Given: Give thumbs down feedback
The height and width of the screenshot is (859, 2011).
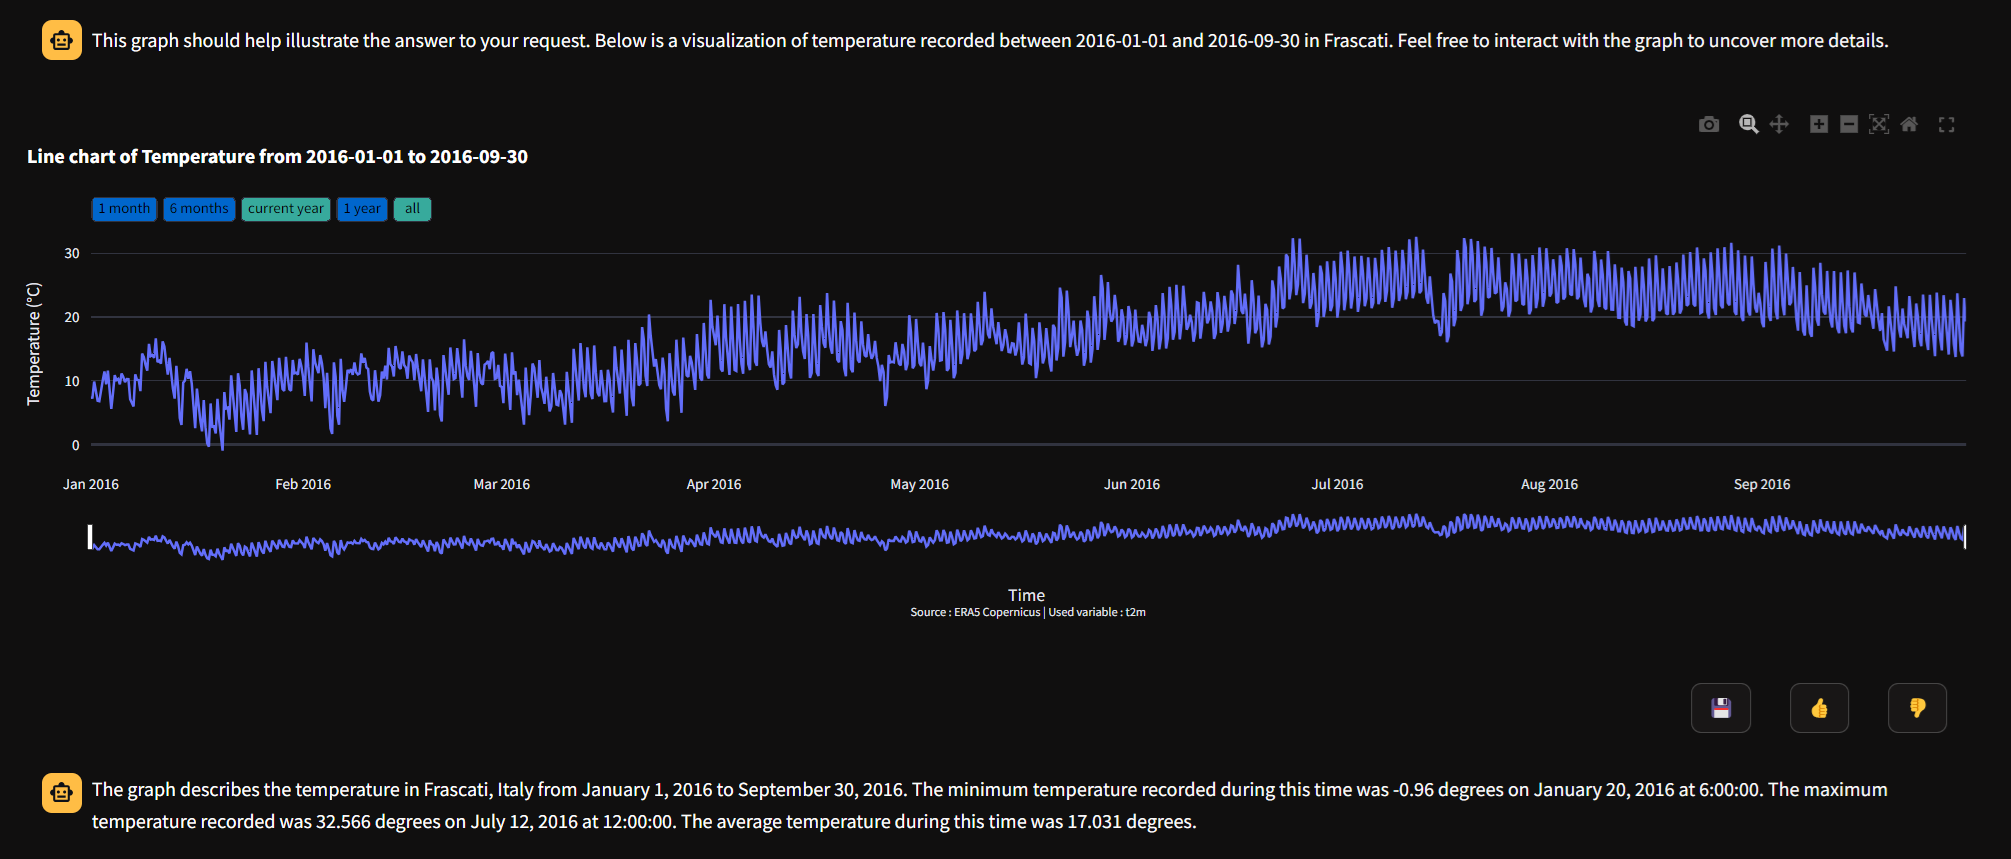Looking at the screenshot, I should pyautogui.click(x=1917, y=708).
